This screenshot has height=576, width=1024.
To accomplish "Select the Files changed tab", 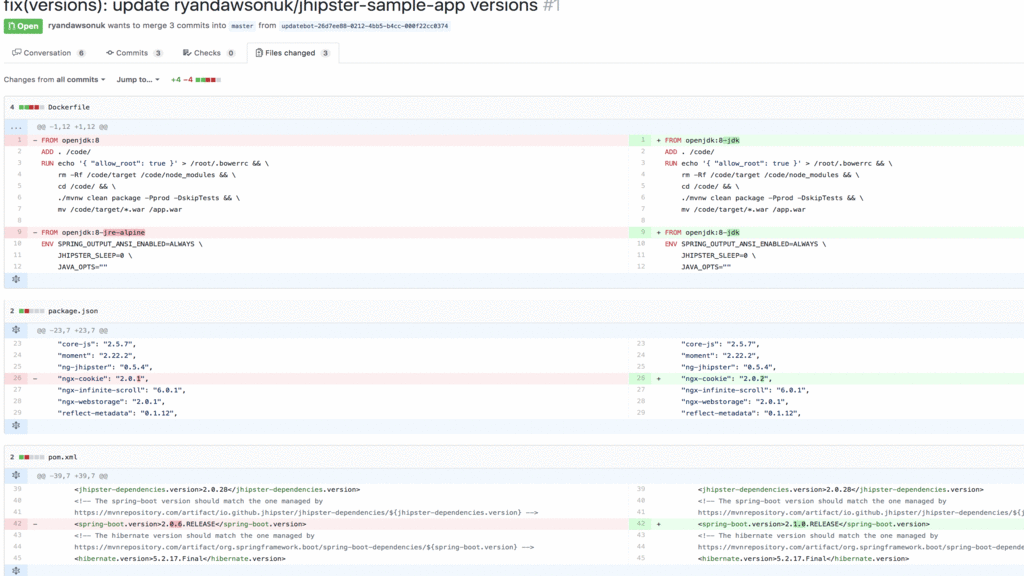I will click(292, 53).
